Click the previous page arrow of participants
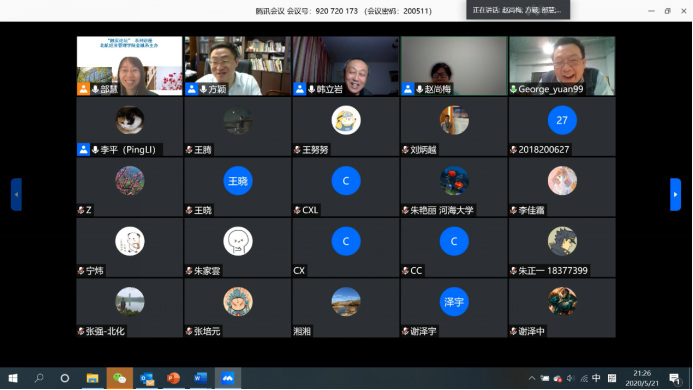The image size is (693, 390). coord(16,195)
